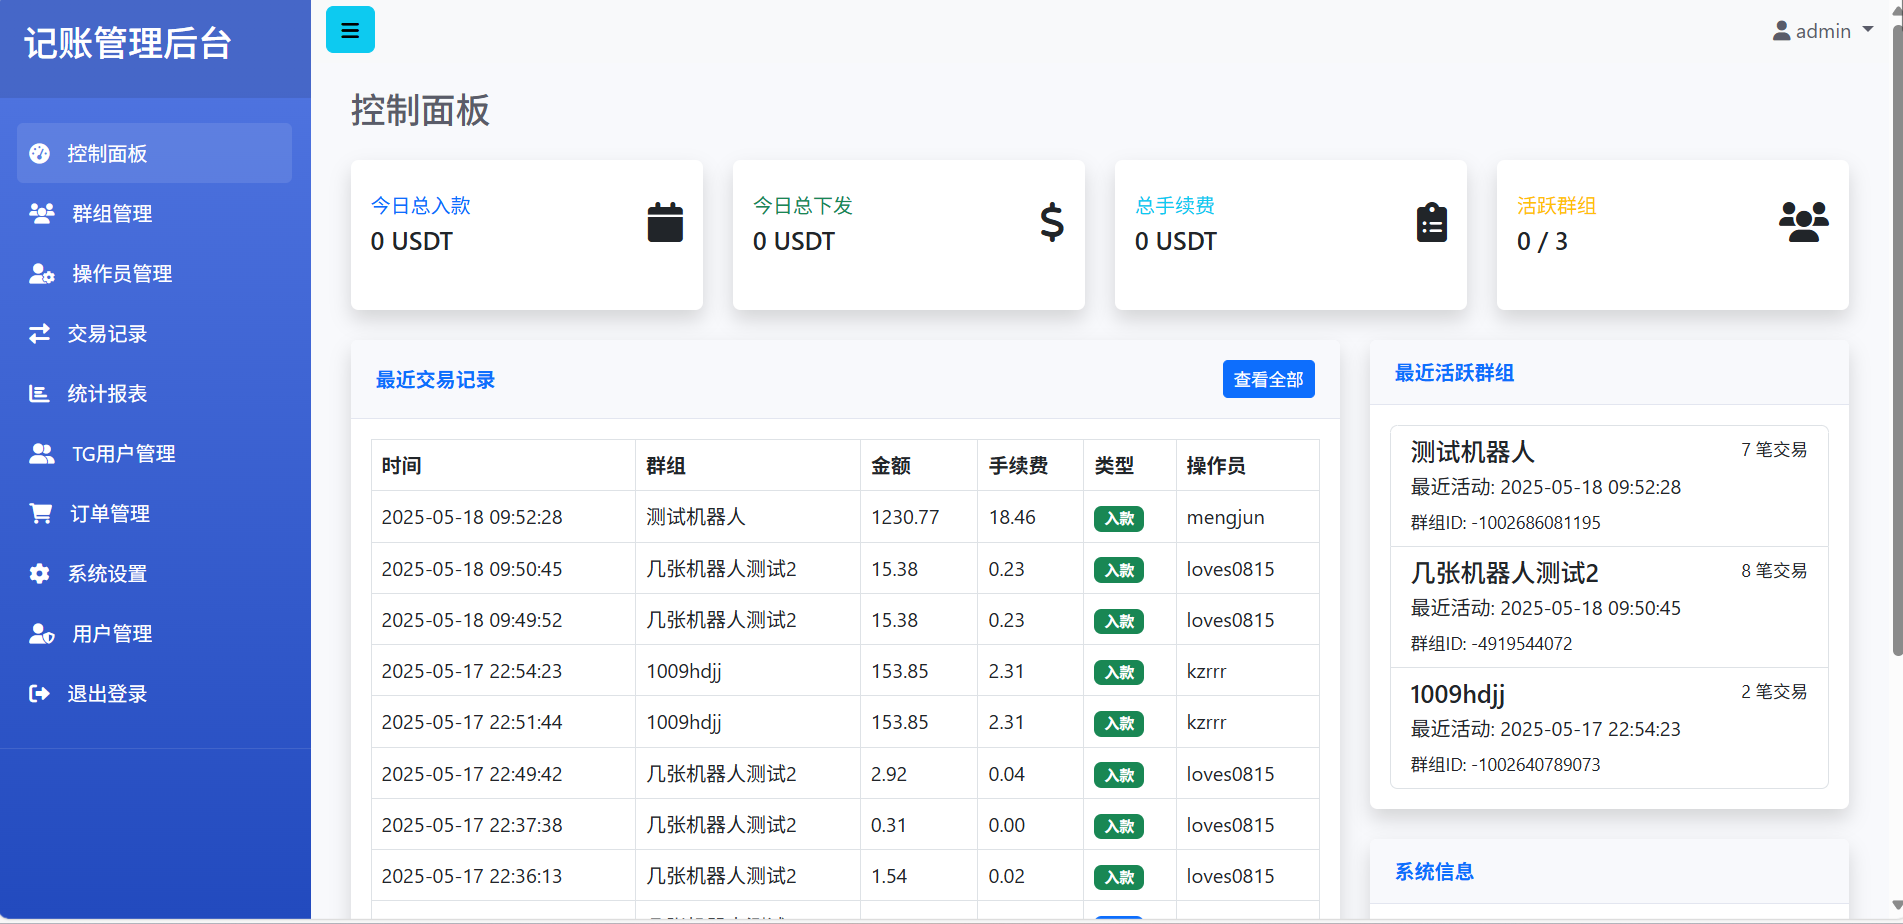Click the transaction records exchange arrows icon

click(40, 333)
